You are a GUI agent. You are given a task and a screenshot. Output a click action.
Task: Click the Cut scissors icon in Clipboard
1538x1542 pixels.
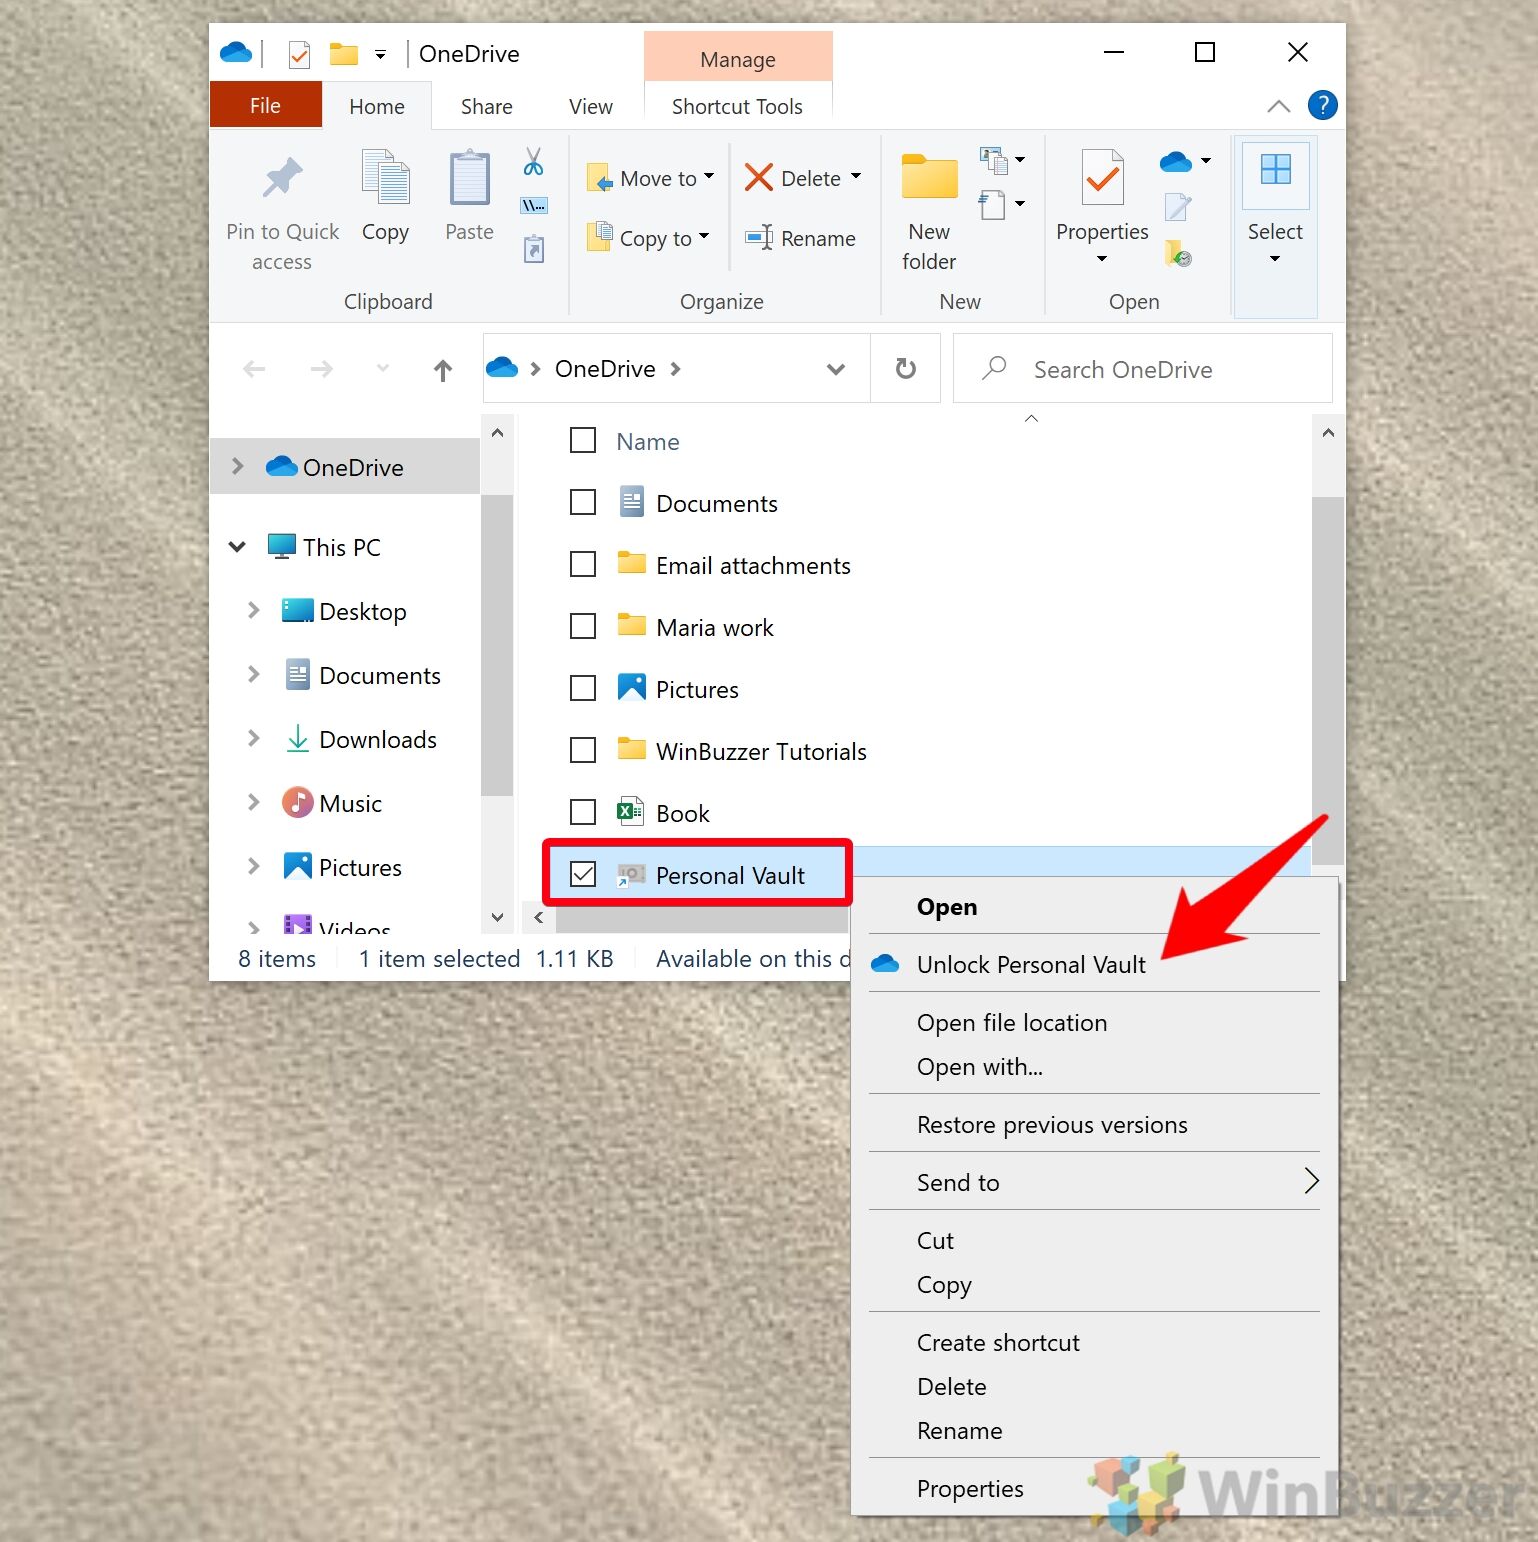(534, 162)
